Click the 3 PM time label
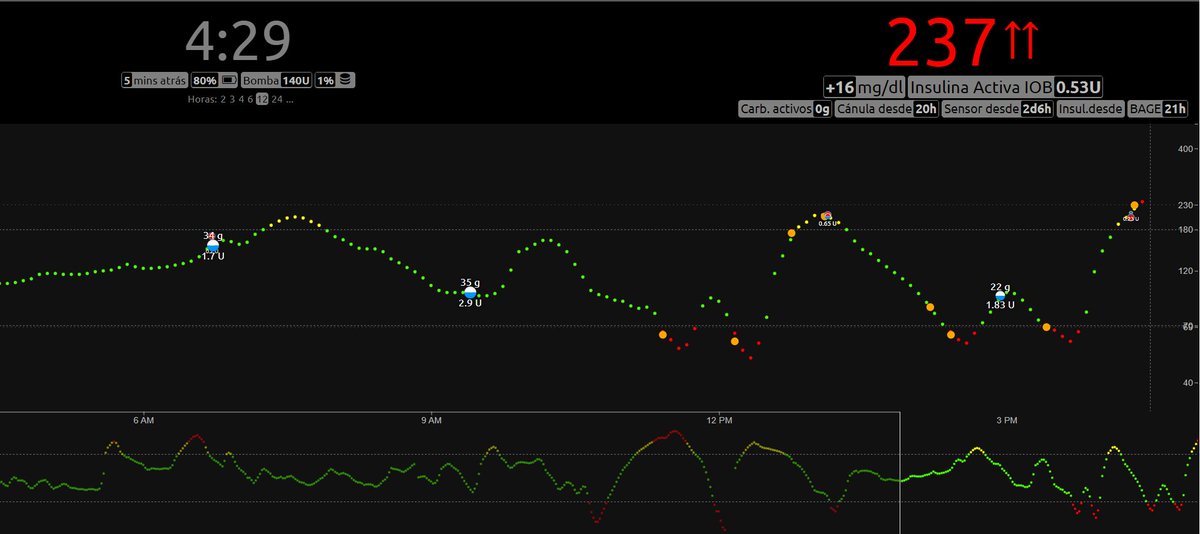This screenshot has height=534, width=1200. coord(1007,420)
